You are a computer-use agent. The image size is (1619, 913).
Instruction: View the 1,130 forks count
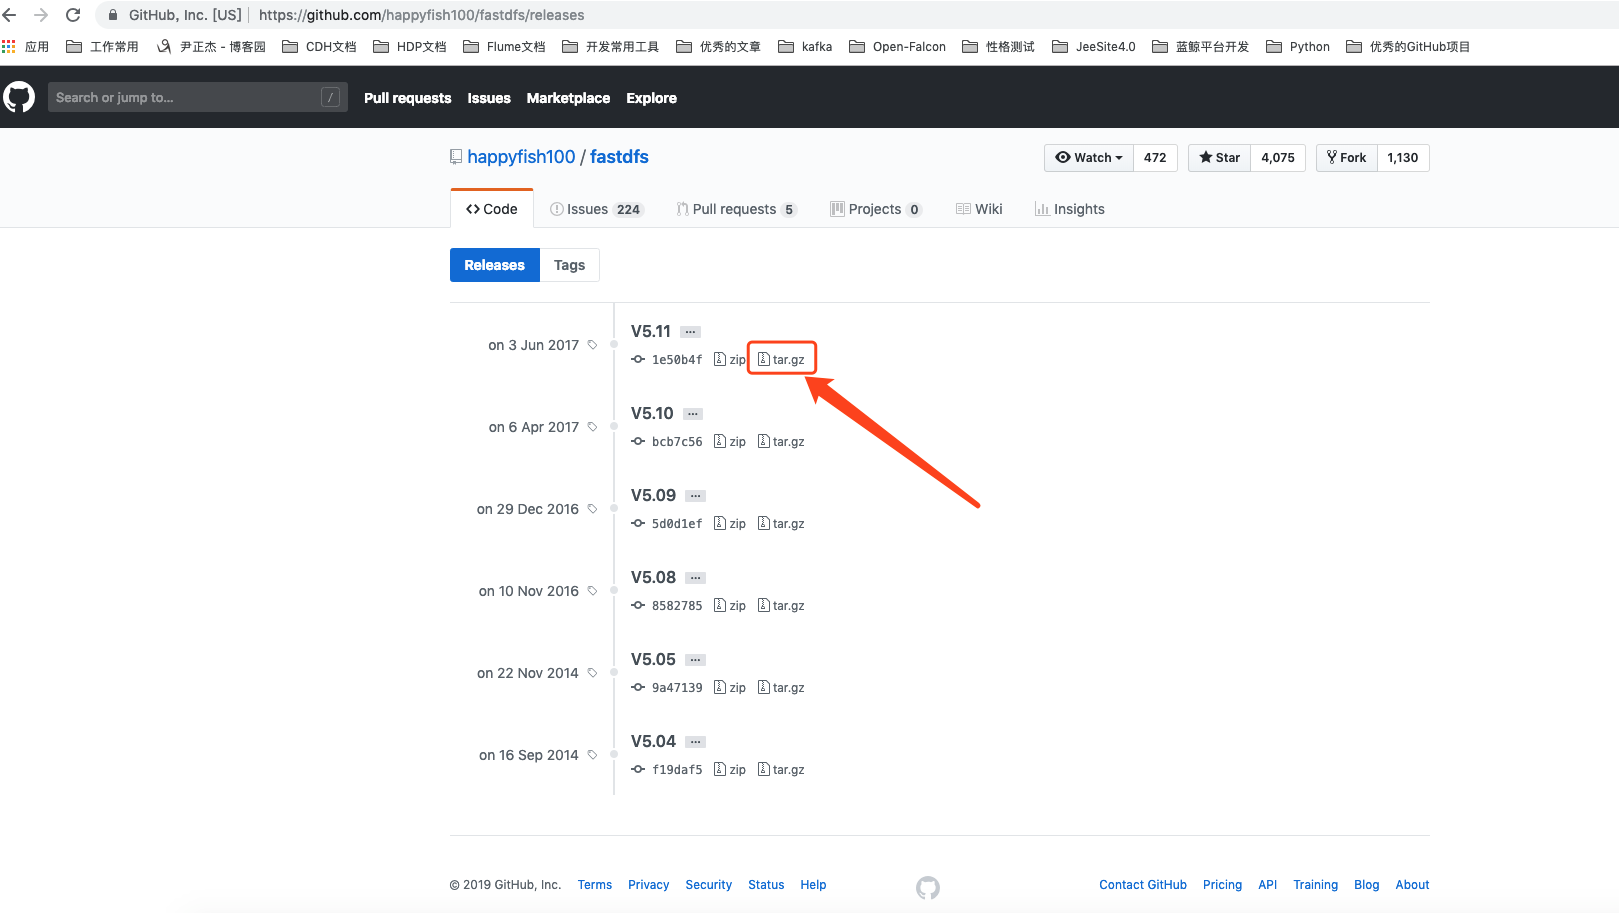[1403, 158]
